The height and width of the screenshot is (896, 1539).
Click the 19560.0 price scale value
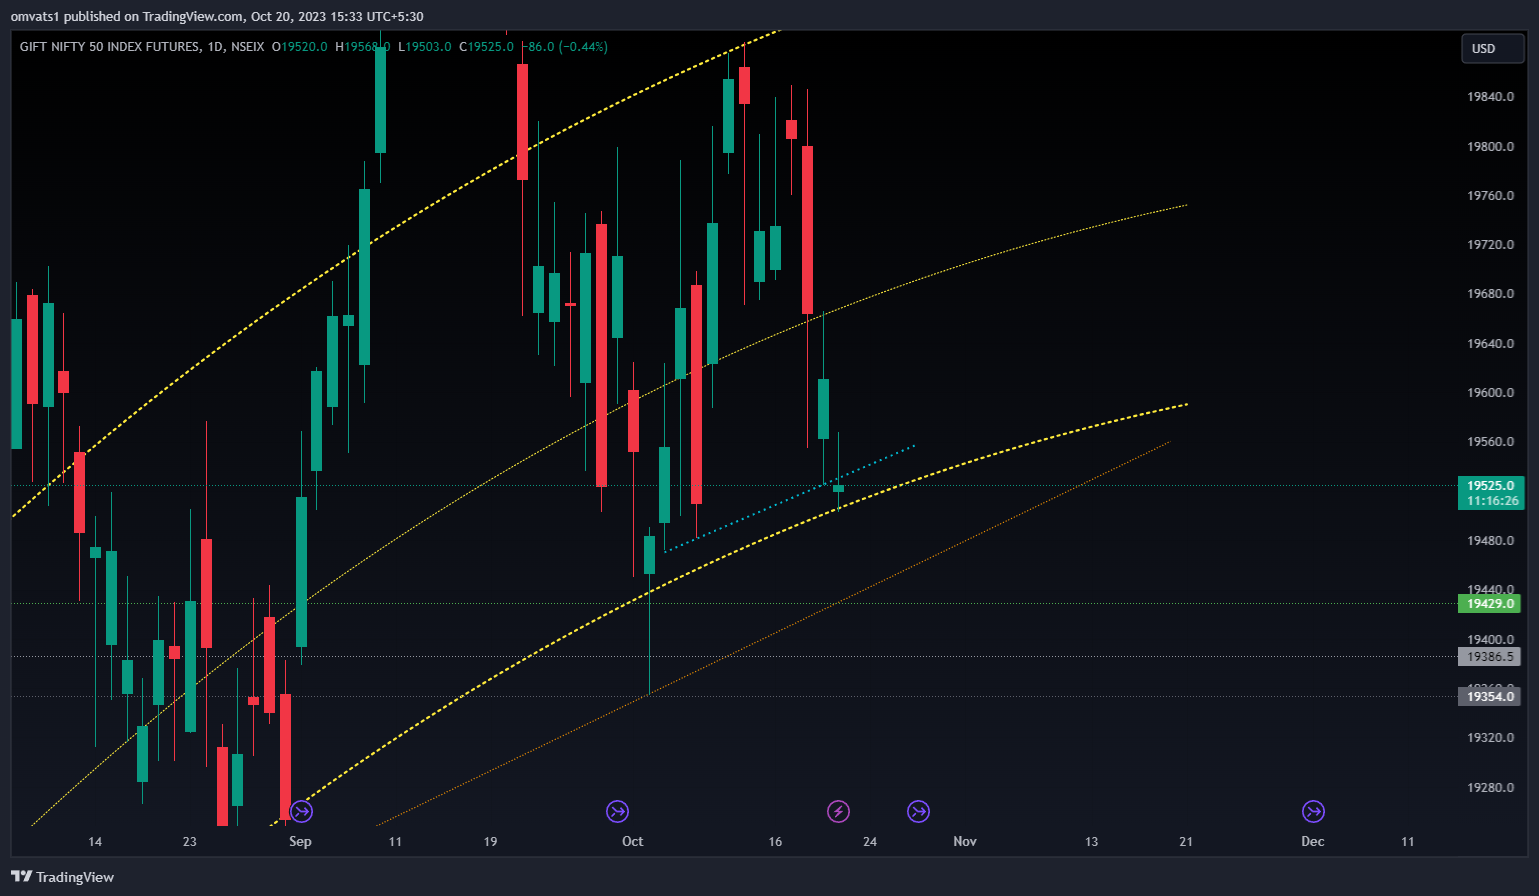point(1490,442)
